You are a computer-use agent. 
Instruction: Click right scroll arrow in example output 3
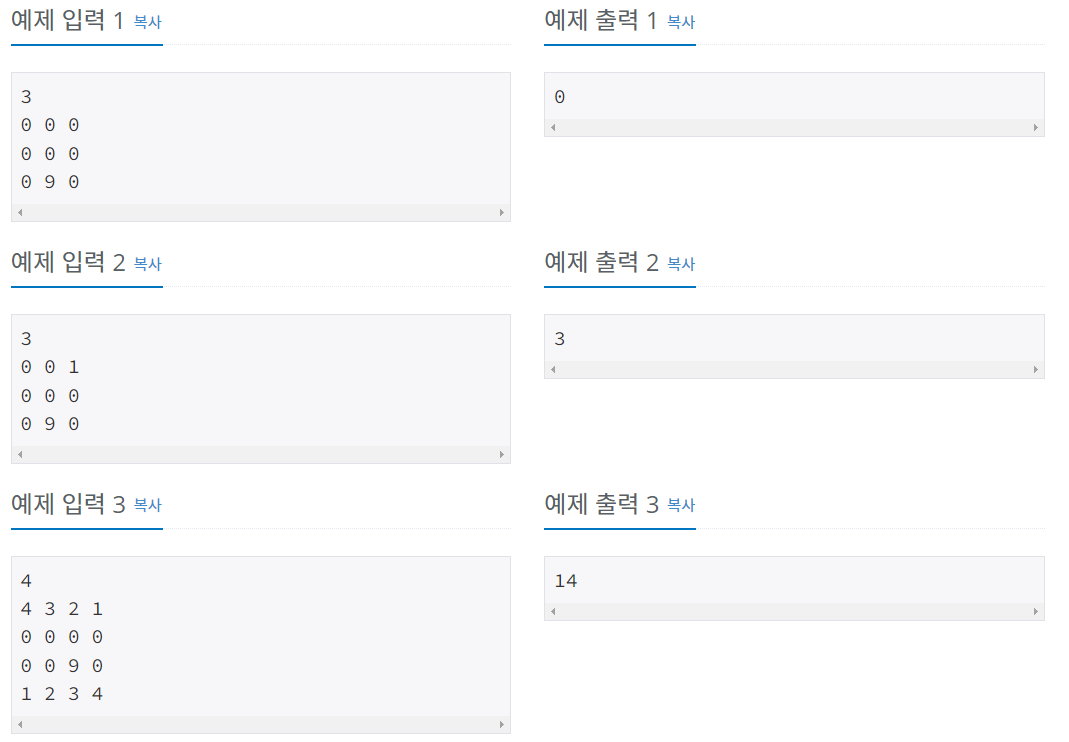1036,611
